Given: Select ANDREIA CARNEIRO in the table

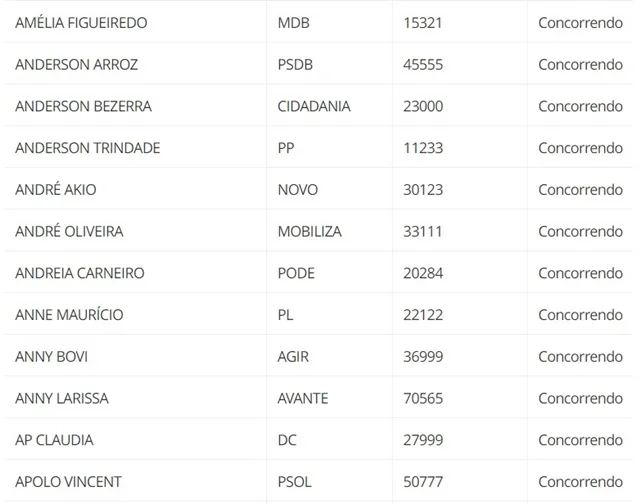Looking at the screenshot, I should click(x=80, y=273).
